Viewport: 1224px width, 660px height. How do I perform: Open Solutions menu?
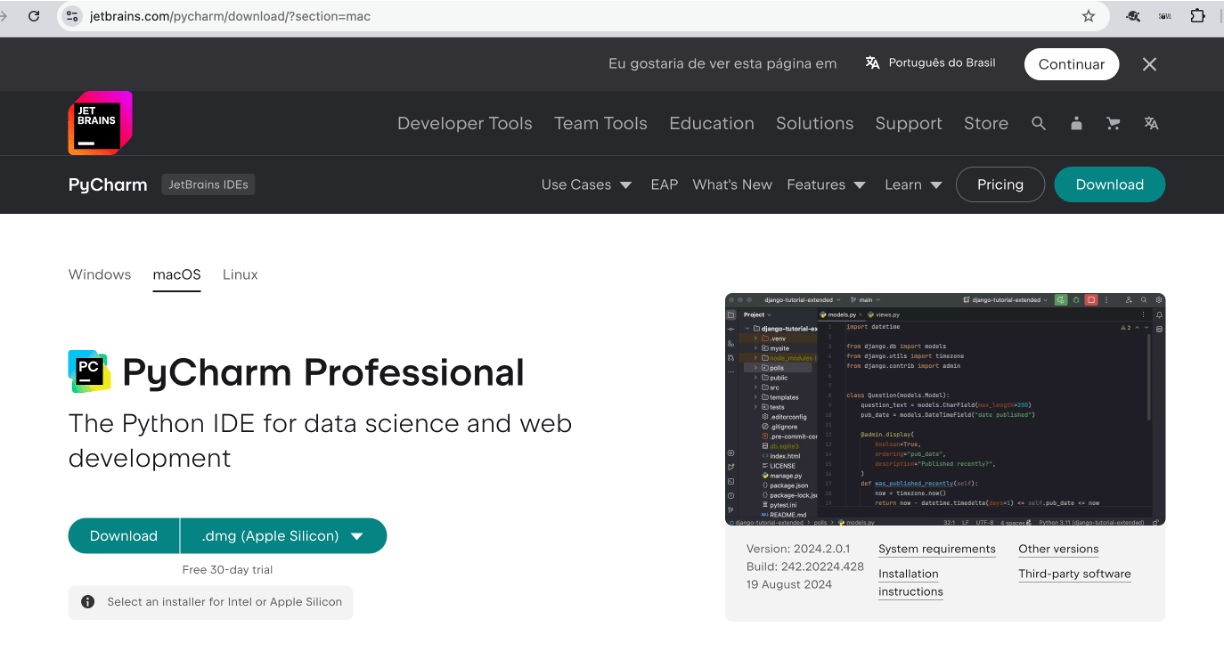click(815, 123)
